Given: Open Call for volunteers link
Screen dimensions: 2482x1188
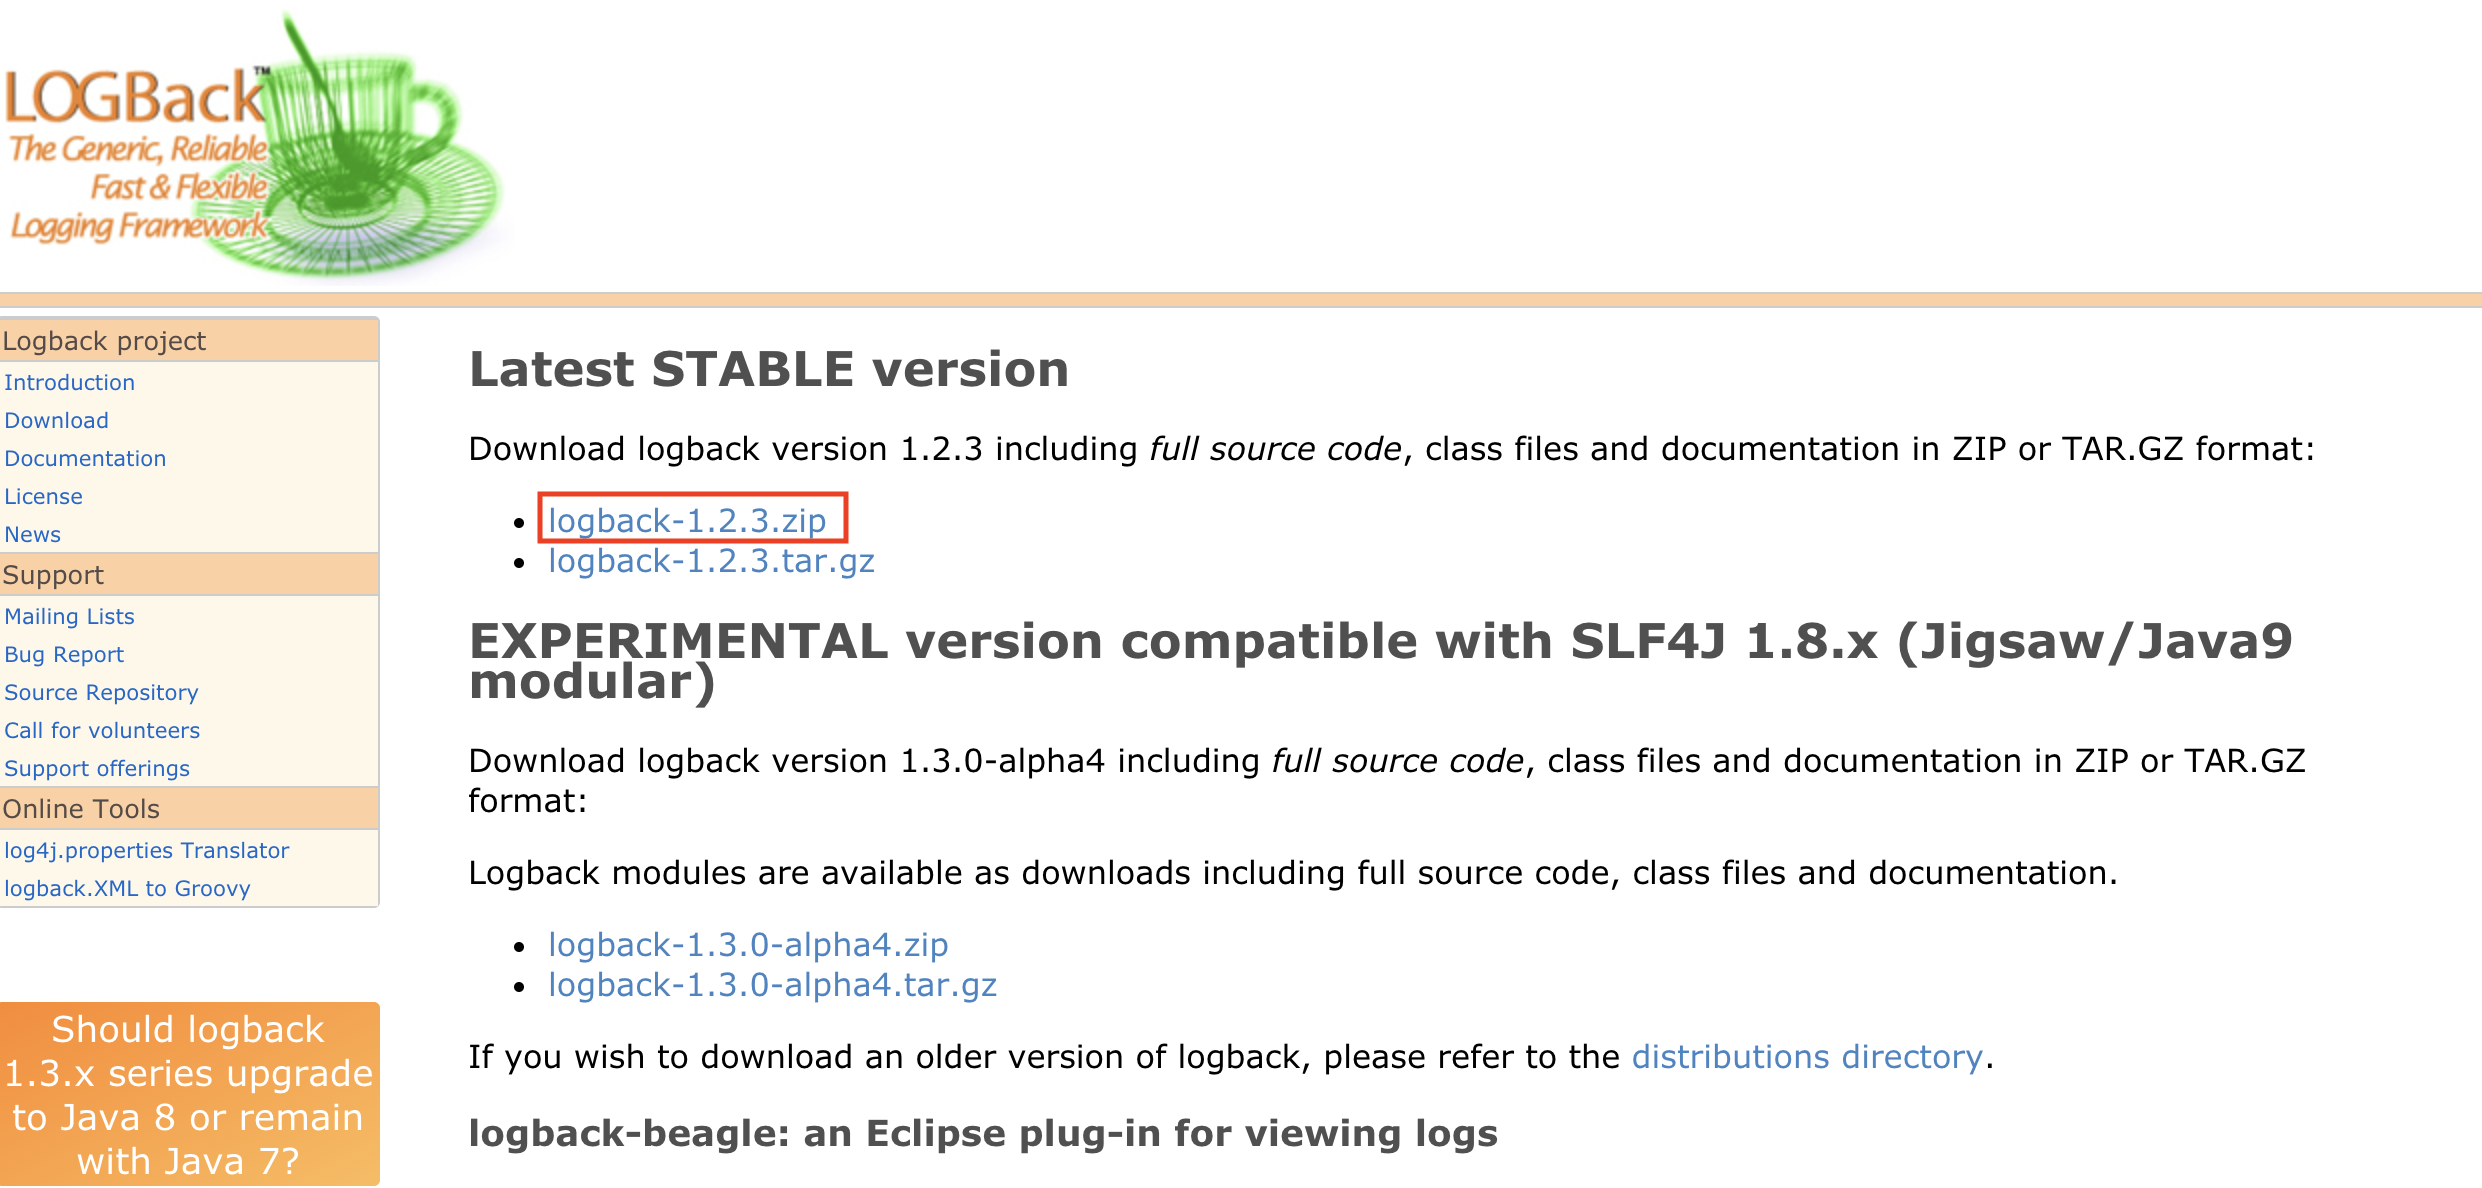Looking at the screenshot, I should coord(102,730).
